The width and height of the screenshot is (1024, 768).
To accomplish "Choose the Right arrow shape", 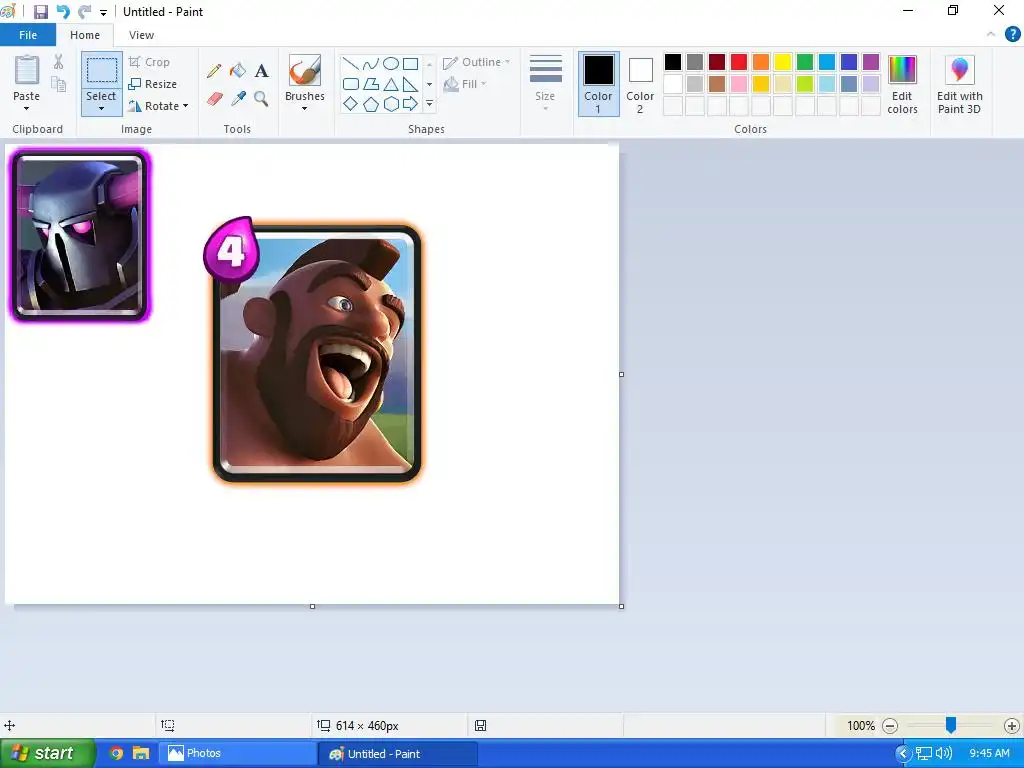I will point(410,104).
